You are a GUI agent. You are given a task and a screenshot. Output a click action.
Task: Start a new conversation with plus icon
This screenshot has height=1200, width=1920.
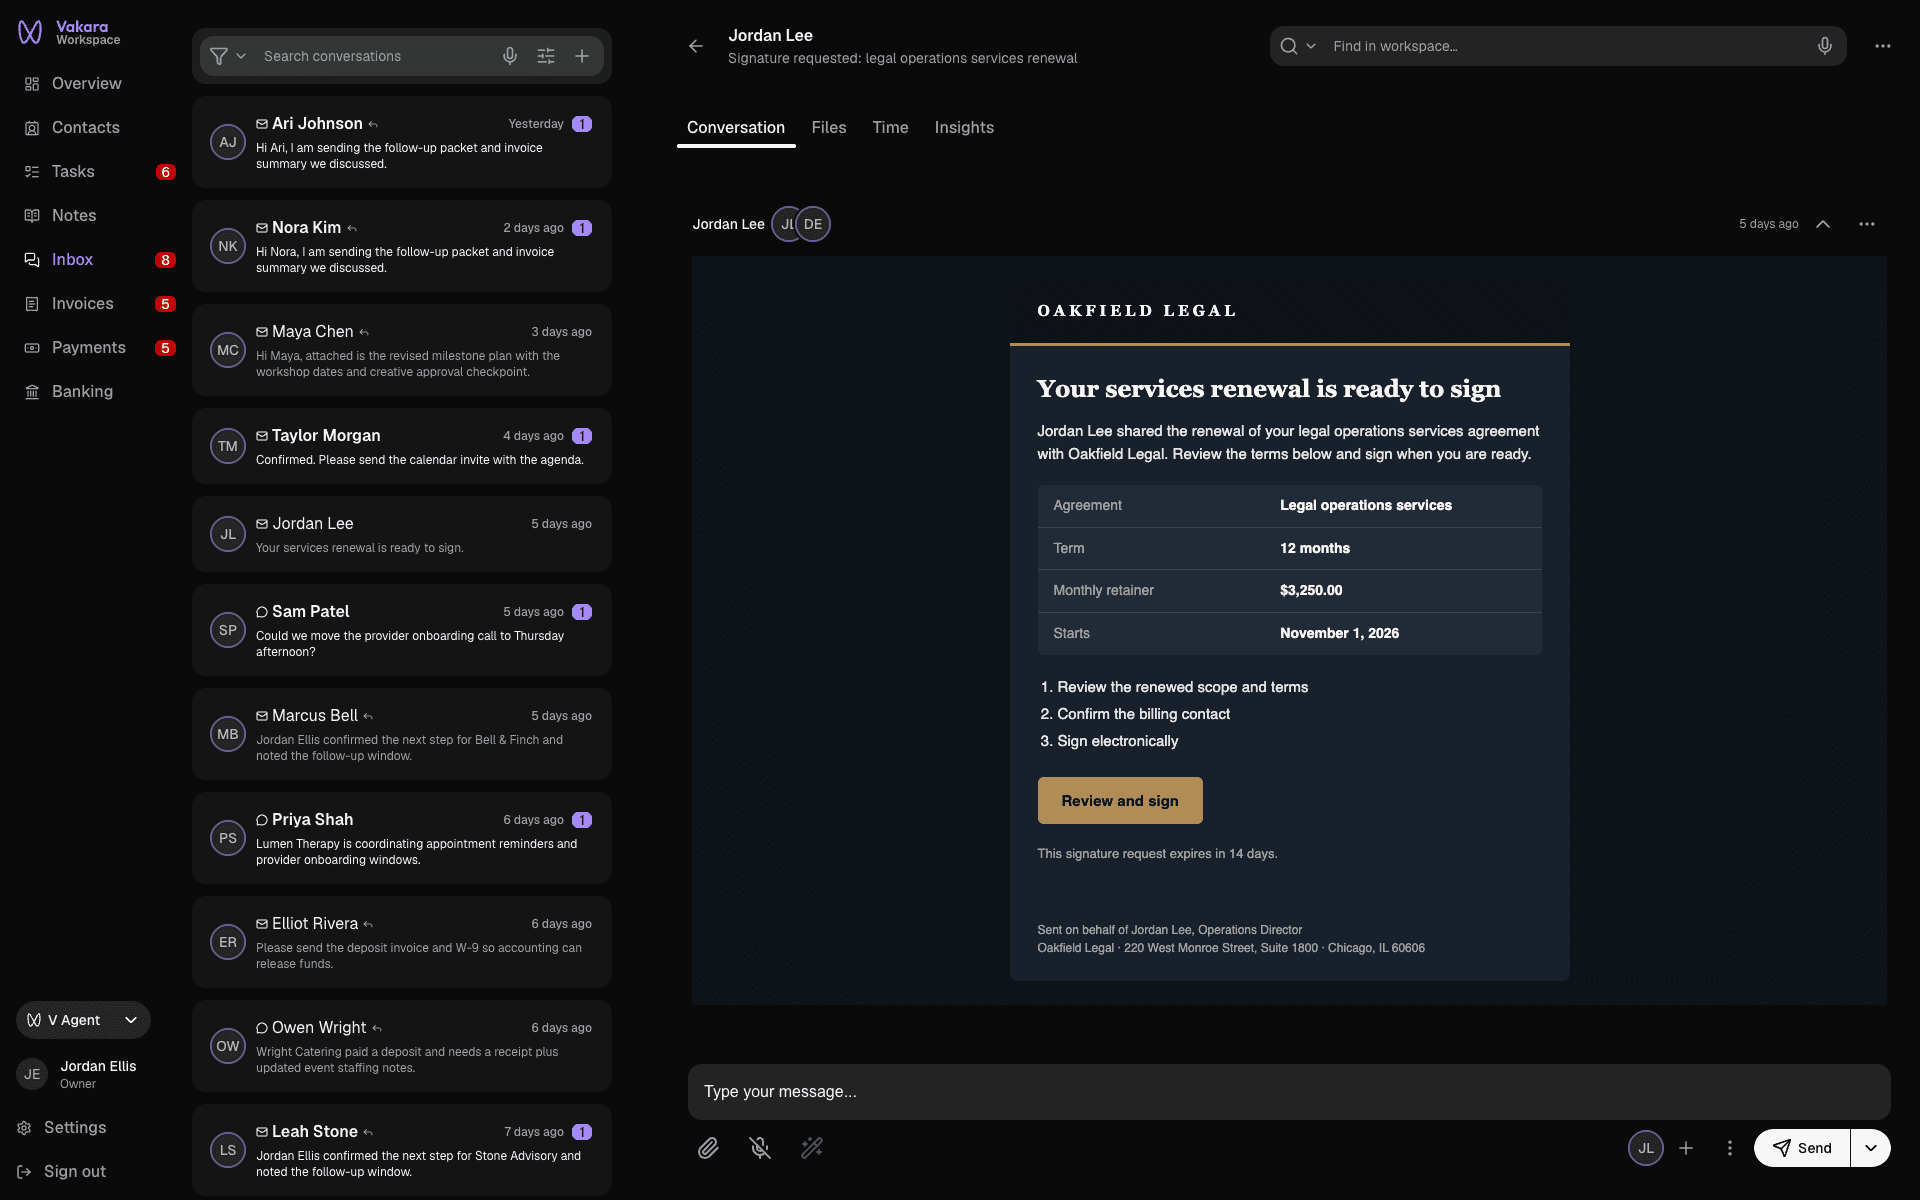click(582, 56)
